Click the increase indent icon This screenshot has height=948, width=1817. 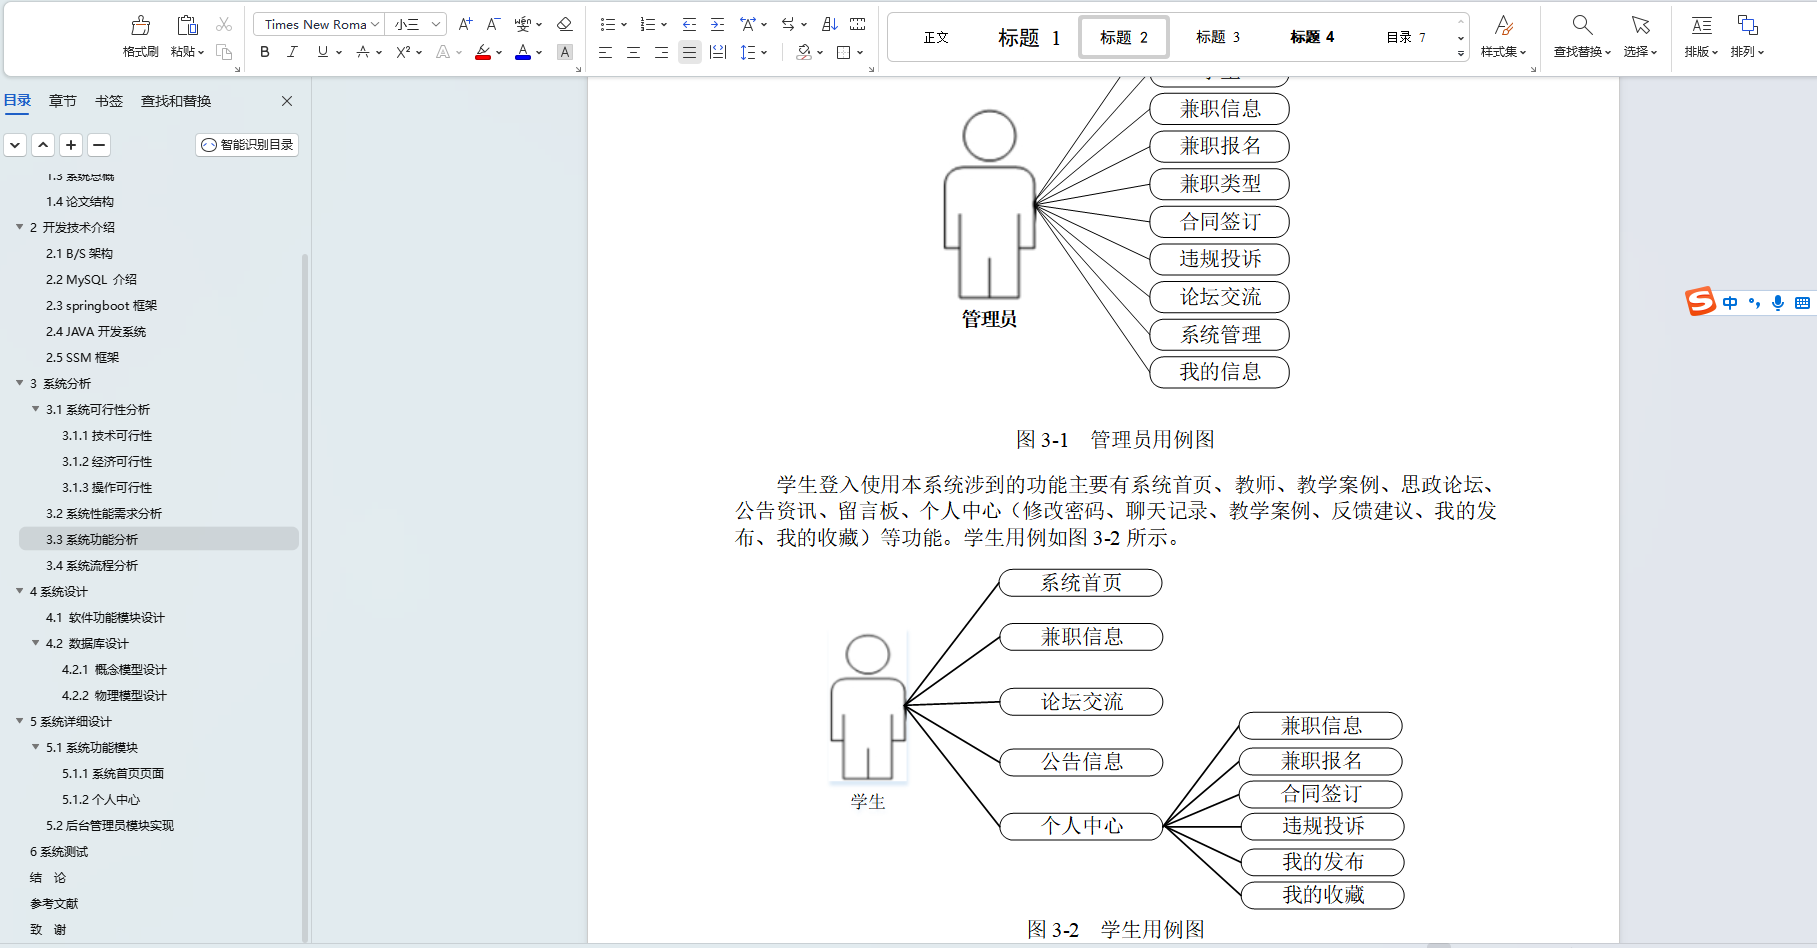717,24
